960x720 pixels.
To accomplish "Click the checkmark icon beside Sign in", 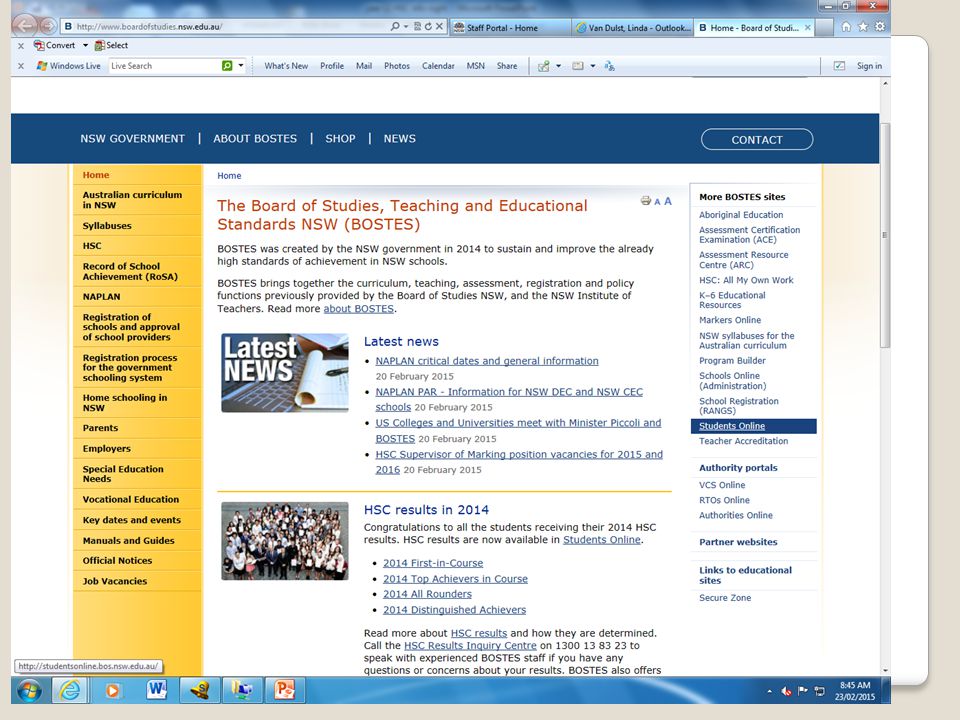I will 839,66.
